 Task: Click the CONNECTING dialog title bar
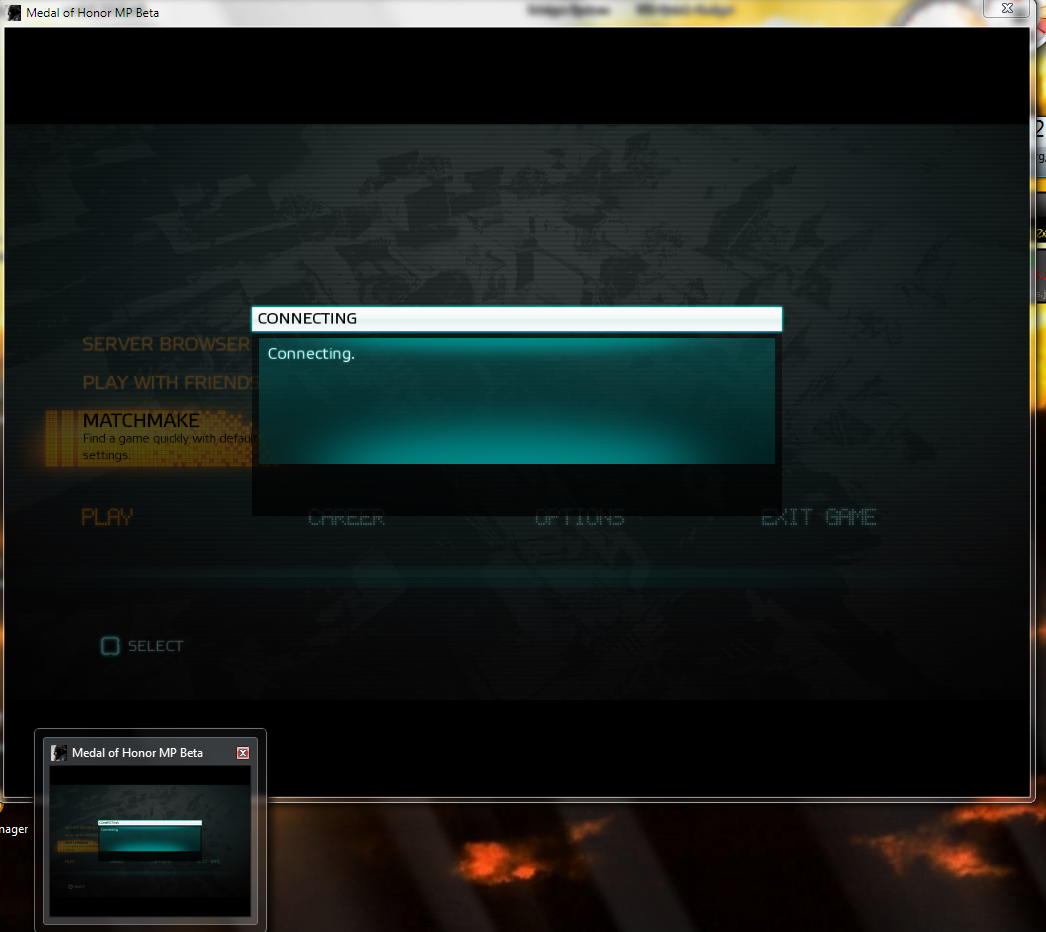coord(516,318)
